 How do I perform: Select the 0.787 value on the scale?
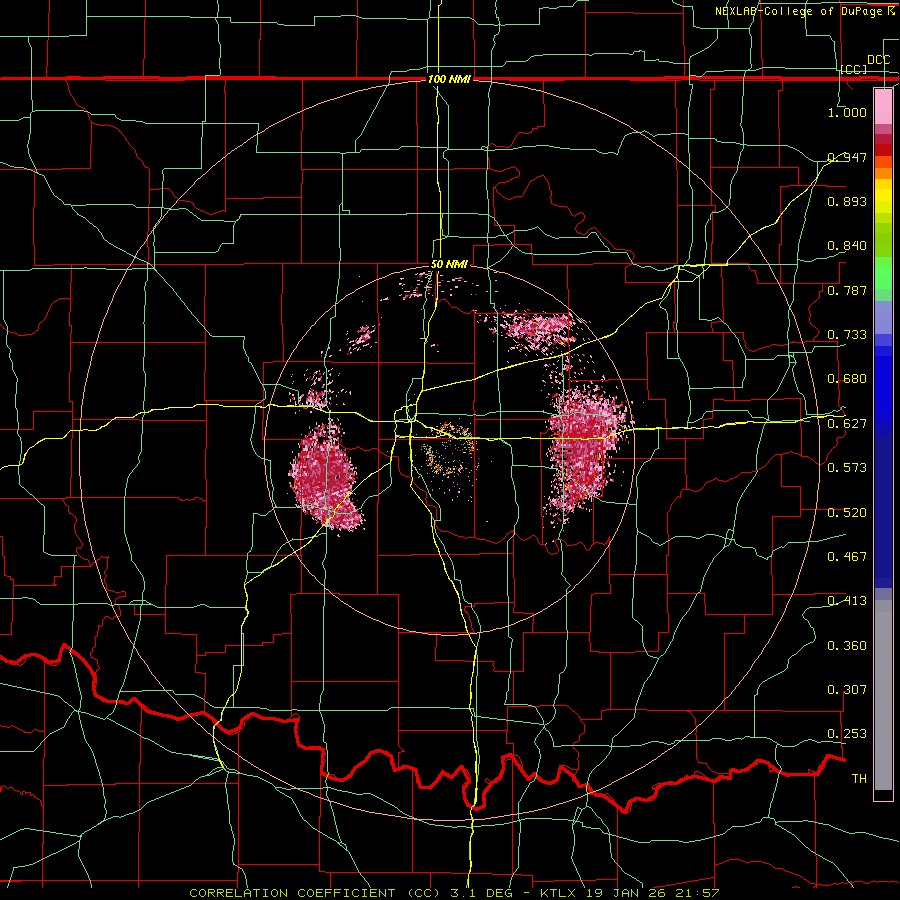[x=847, y=290]
